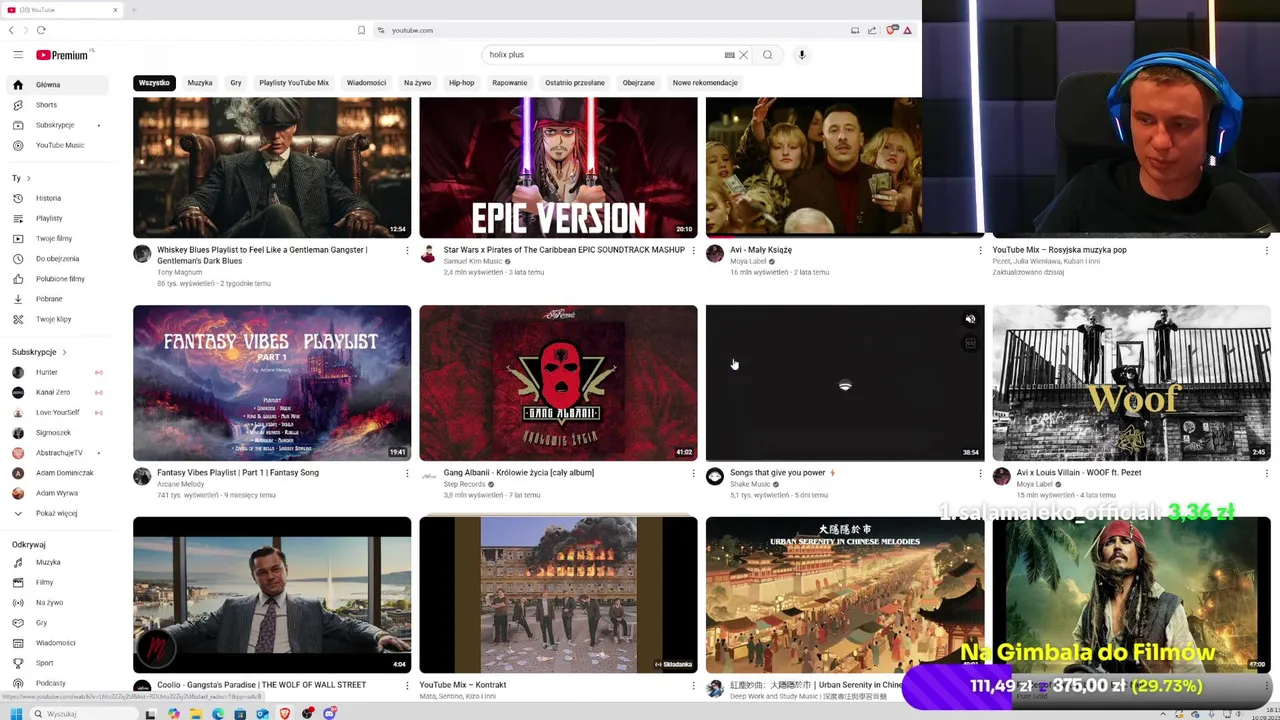
Task: Play the Gang Albanii album thumbnail
Action: [558, 383]
